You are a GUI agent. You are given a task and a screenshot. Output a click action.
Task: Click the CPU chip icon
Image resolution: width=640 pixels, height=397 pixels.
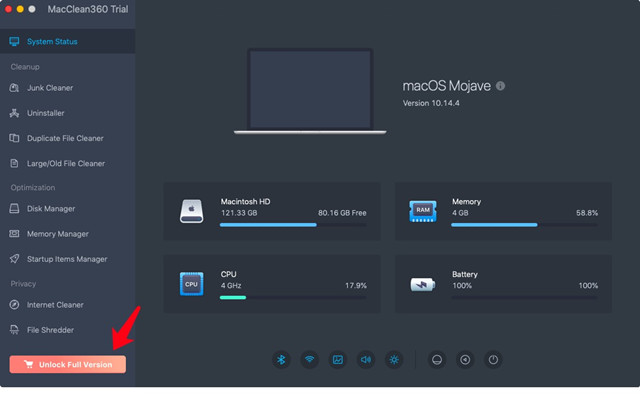191,284
